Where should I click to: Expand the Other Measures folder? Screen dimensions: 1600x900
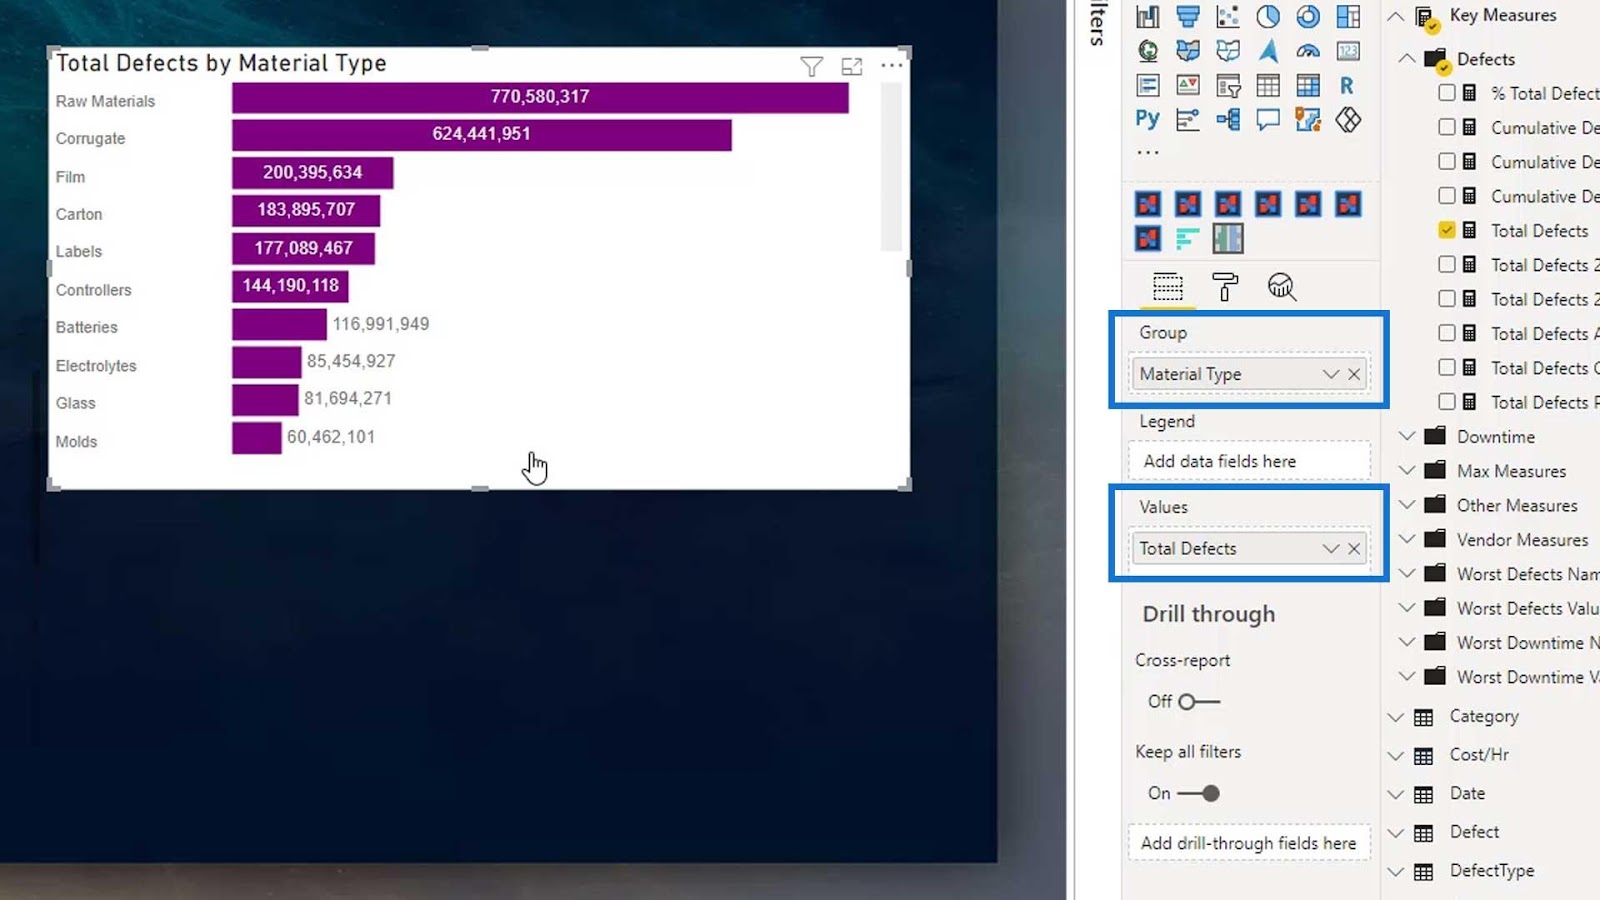coord(1407,505)
